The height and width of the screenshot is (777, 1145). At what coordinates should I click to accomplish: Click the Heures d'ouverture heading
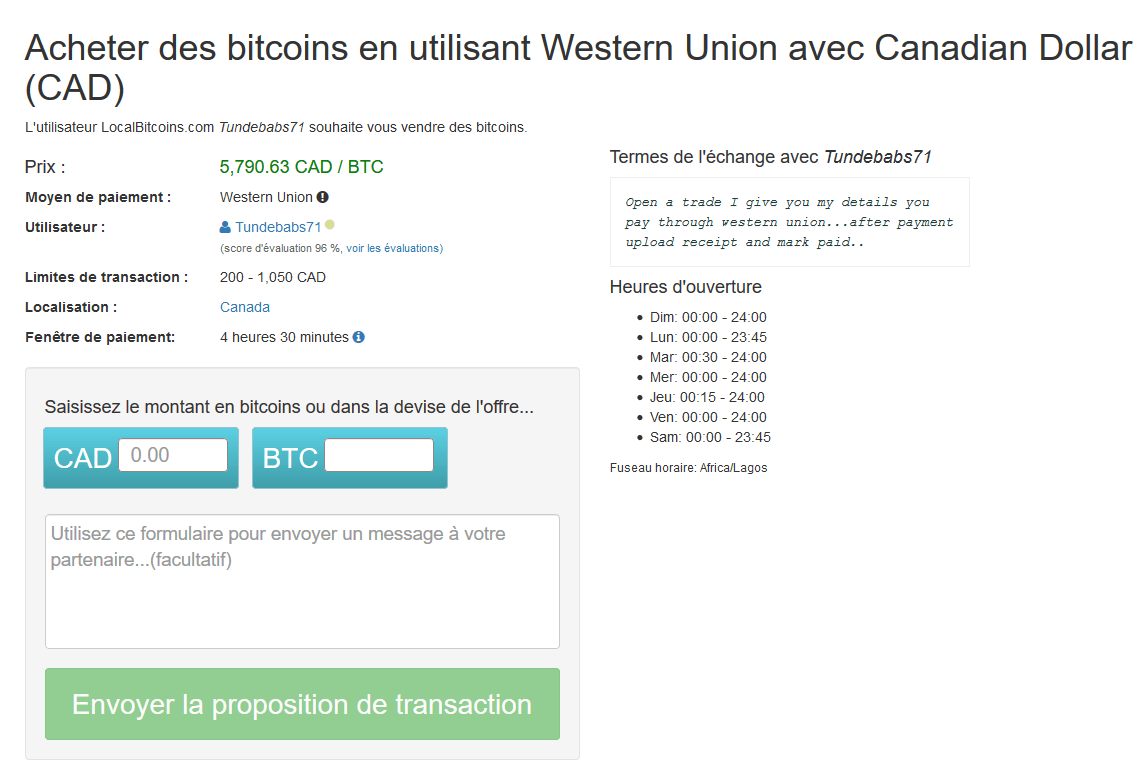coord(686,287)
